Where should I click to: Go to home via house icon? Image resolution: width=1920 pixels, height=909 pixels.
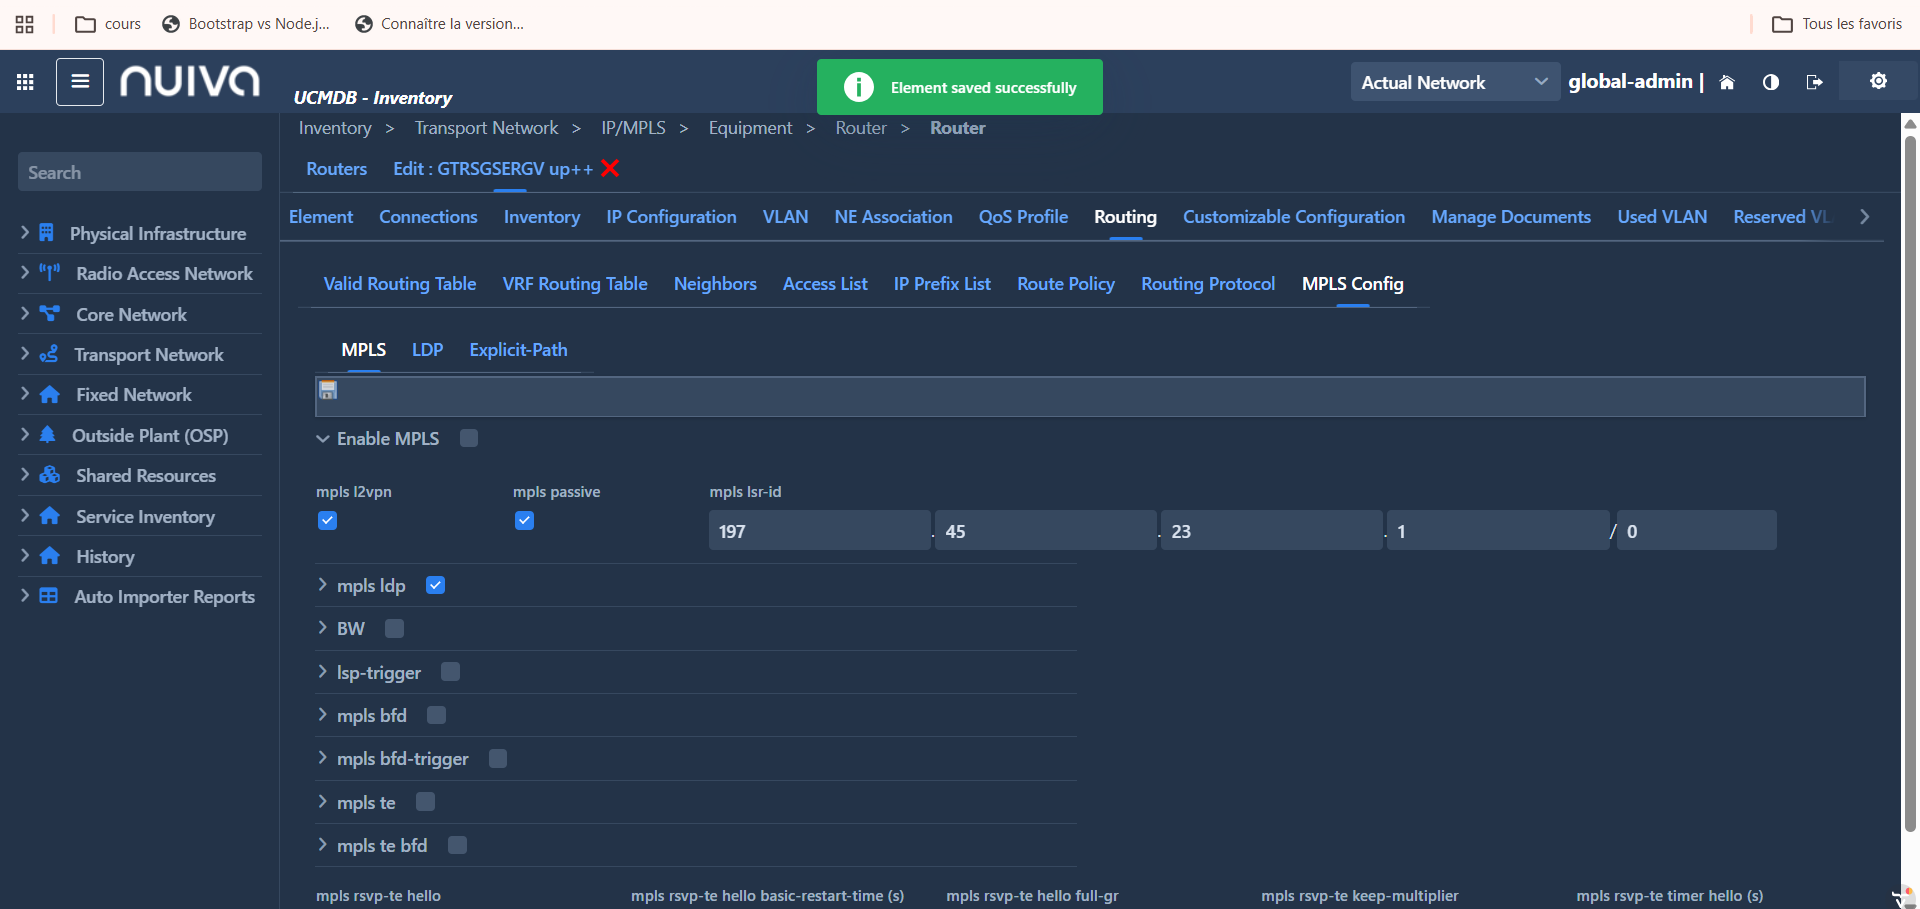1726,82
